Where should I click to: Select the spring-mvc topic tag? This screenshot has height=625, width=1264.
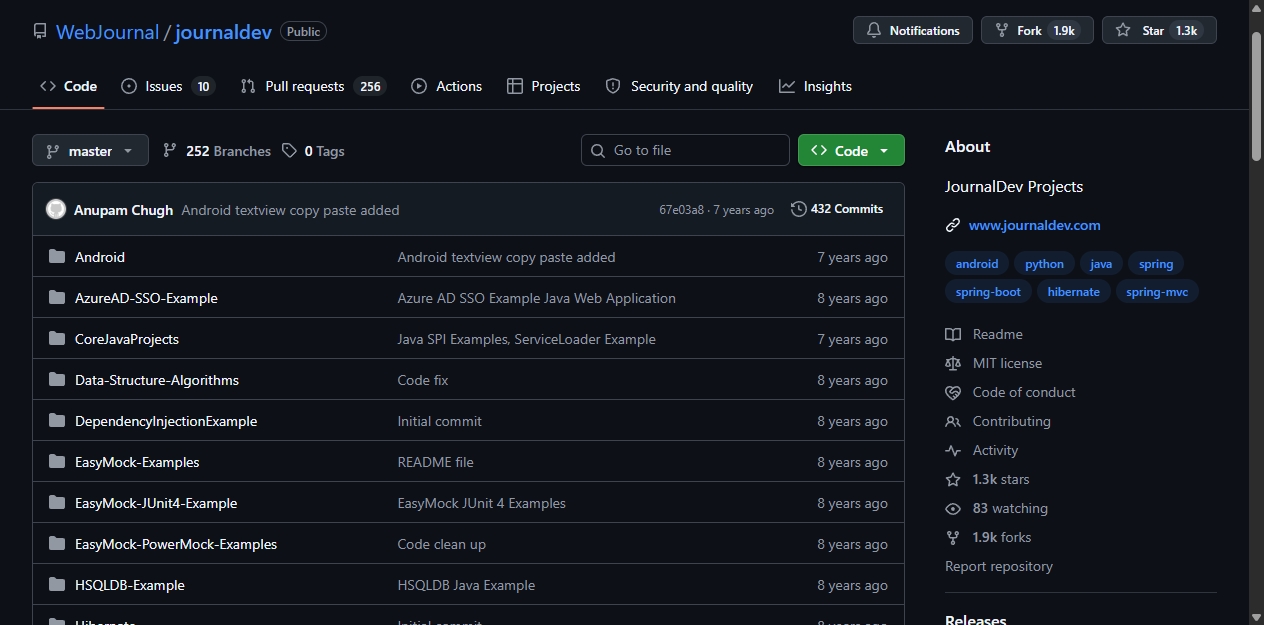1157,292
